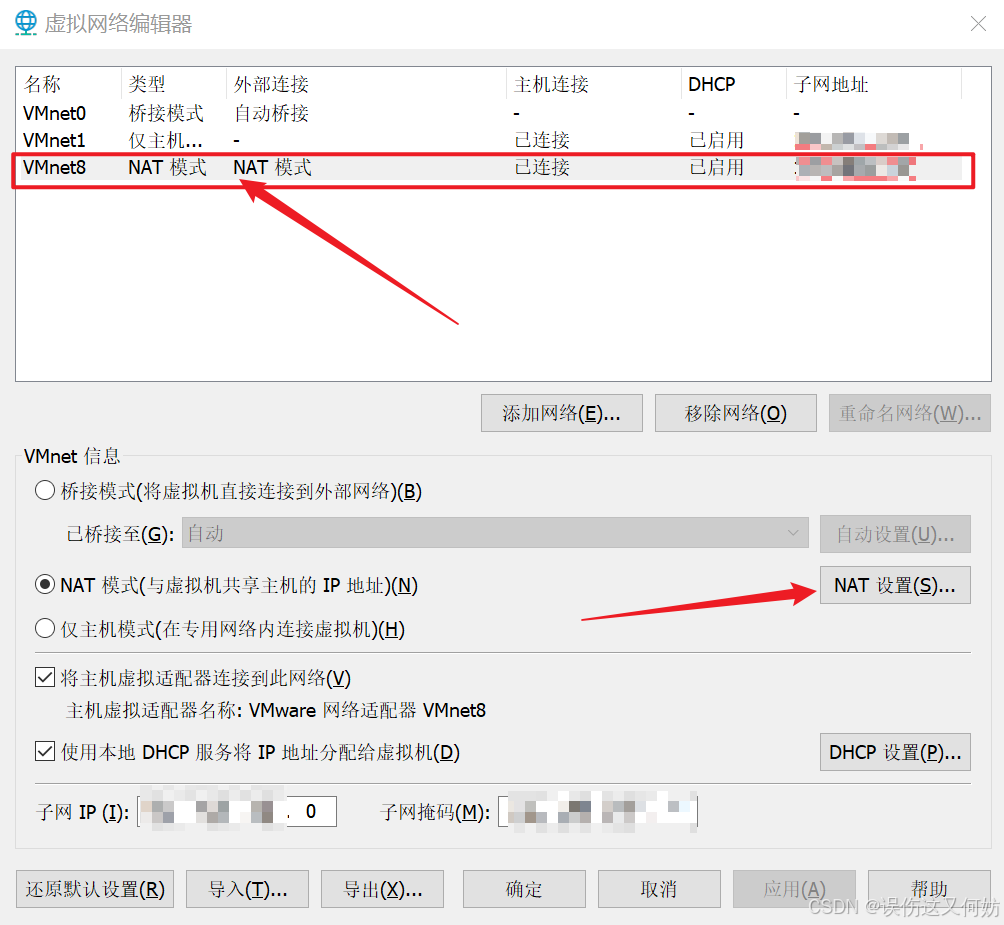Image resolution: width=1004 pixels, height=925 pixels.
Task: Uncheck 将主机虚拟适配器连接到此网络
Action: (44, 677)
